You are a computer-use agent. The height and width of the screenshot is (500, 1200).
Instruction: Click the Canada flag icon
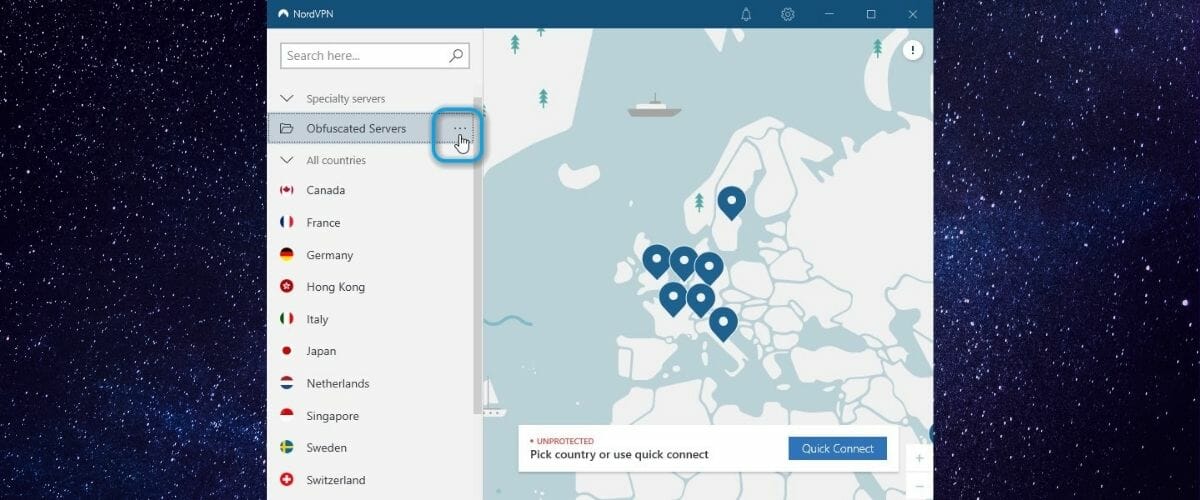pos(287,190)
